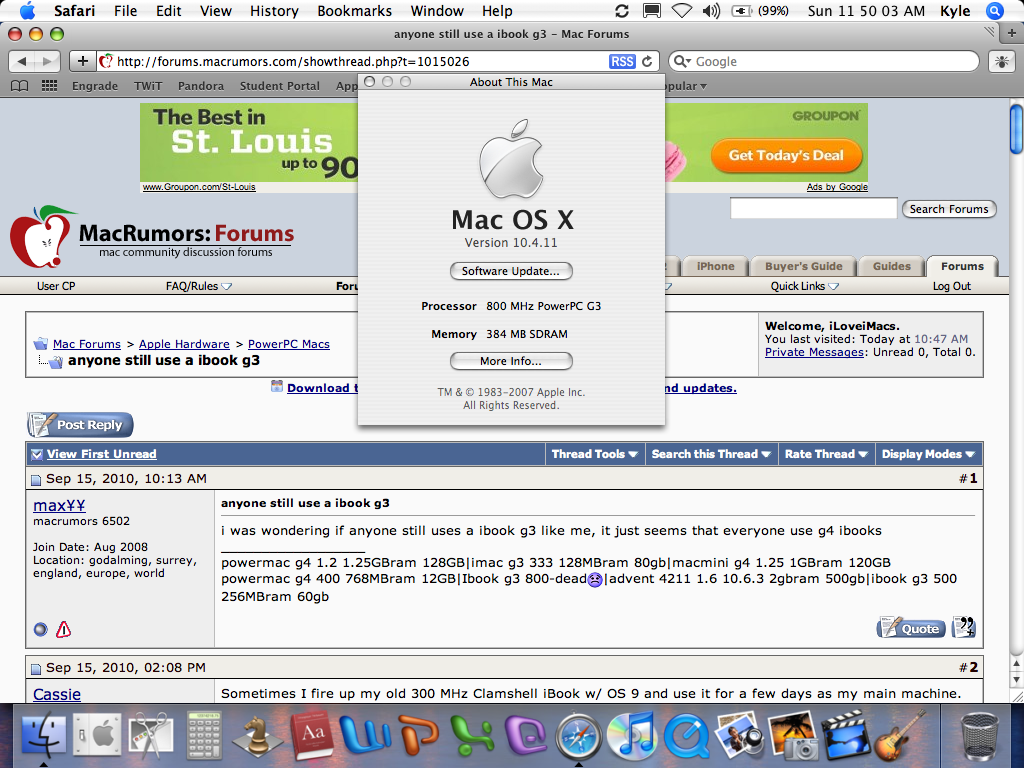1024x768 pixels.
Task: Click the forum search text field
Action: click(x=814, y=208)
